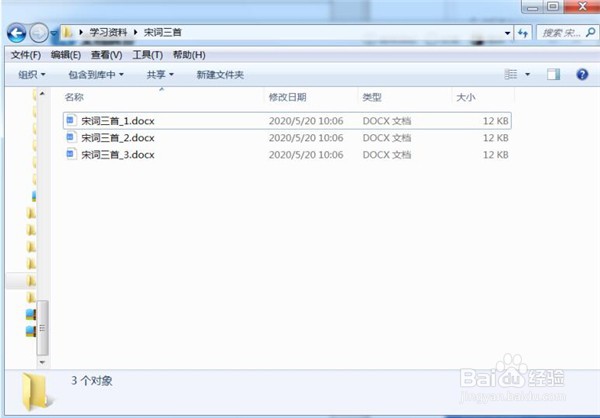Viewport: 600px width, 418px height.
Task: Click the magnifier search icon
Action: pos(590,33)
